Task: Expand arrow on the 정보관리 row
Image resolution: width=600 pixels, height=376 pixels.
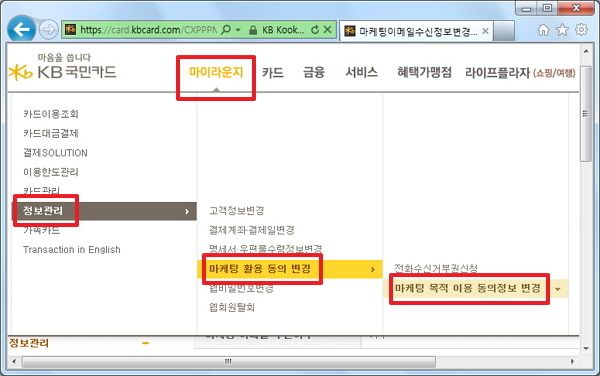Action: point(187,211)
